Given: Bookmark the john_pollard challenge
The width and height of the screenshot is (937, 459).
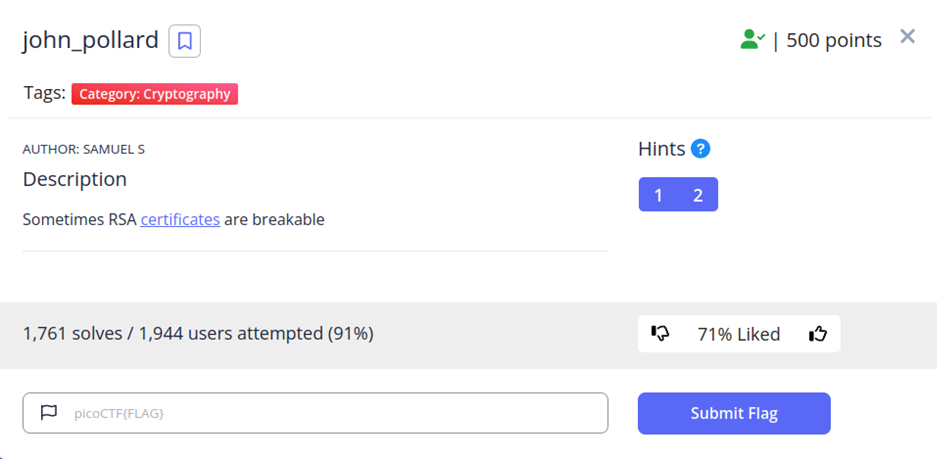Looking at the screenshot, I should point(185,41).
